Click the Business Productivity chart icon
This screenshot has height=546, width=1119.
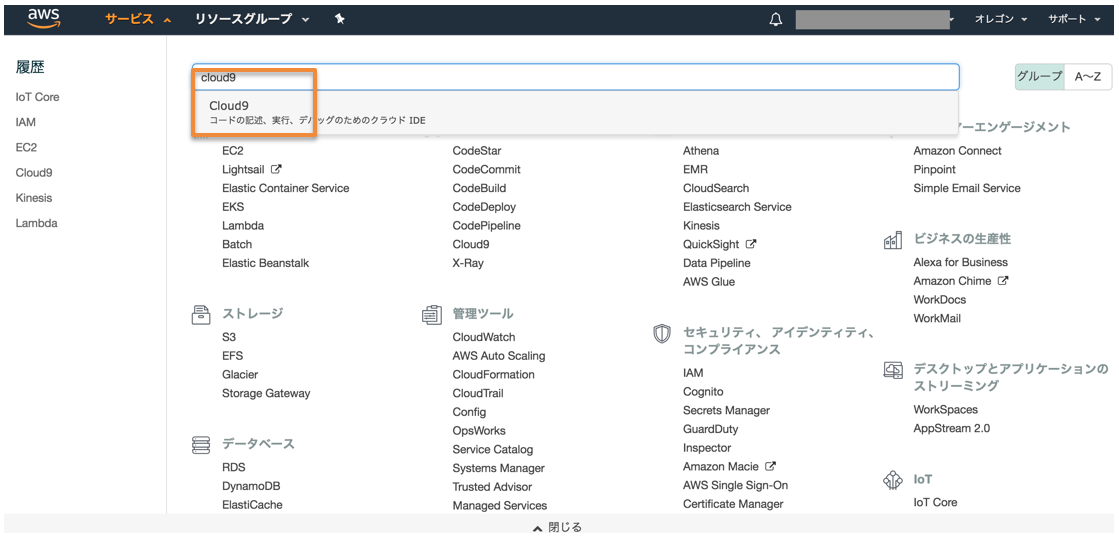pyautogui.click(x=893, y=240)
